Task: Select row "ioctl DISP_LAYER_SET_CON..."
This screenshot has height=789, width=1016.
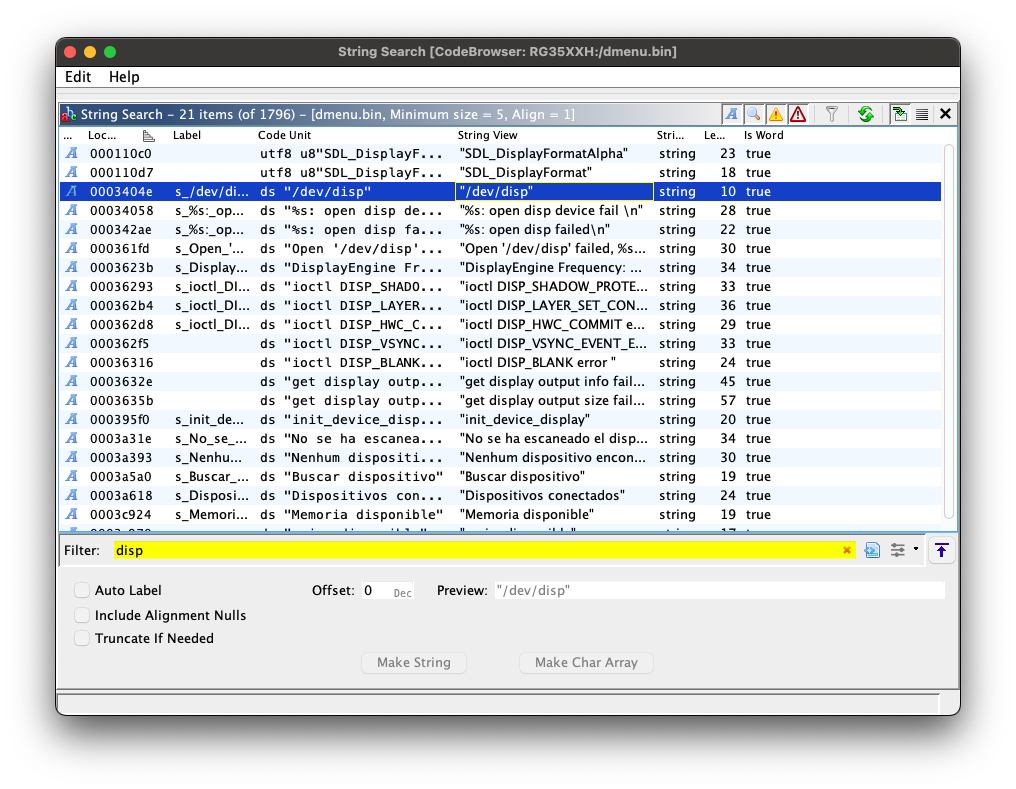Action: (x=500, y=306)
